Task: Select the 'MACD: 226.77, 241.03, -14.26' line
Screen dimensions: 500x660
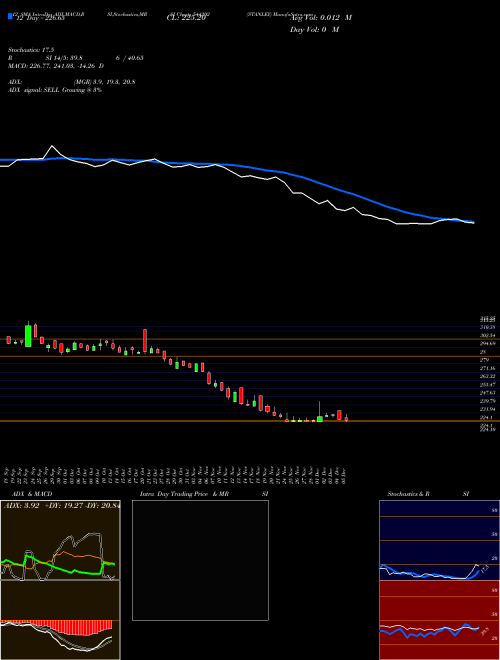Action: [53, 66]
